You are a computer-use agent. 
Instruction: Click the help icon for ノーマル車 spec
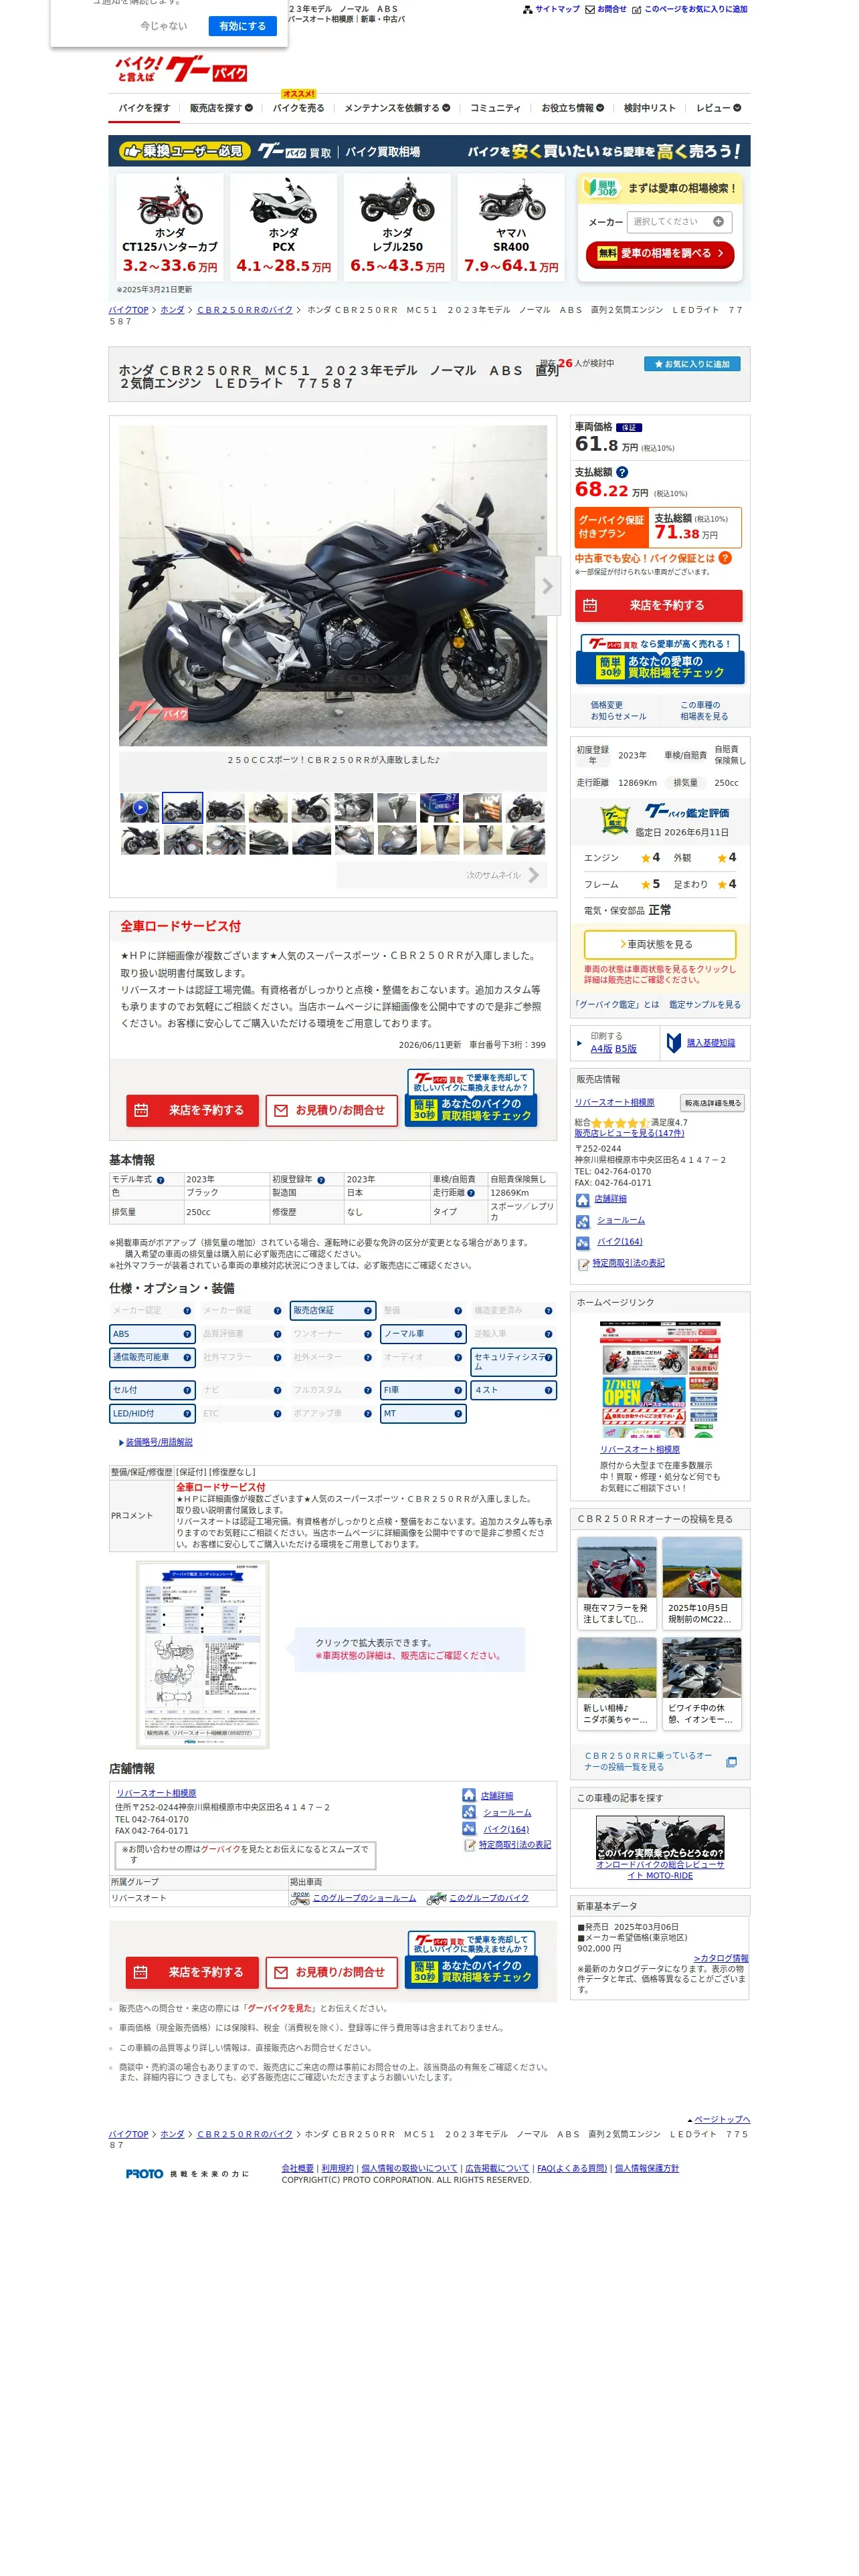point(458,1334)
